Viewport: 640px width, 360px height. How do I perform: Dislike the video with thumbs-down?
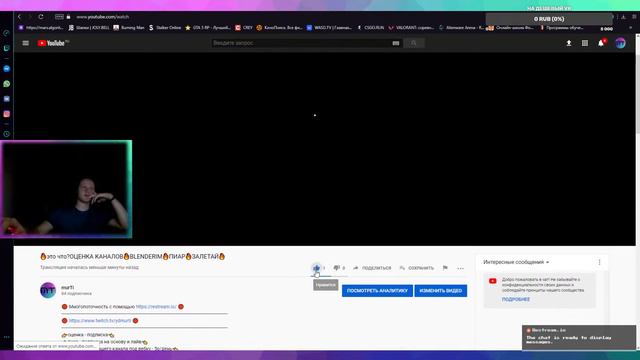point(337,268)
